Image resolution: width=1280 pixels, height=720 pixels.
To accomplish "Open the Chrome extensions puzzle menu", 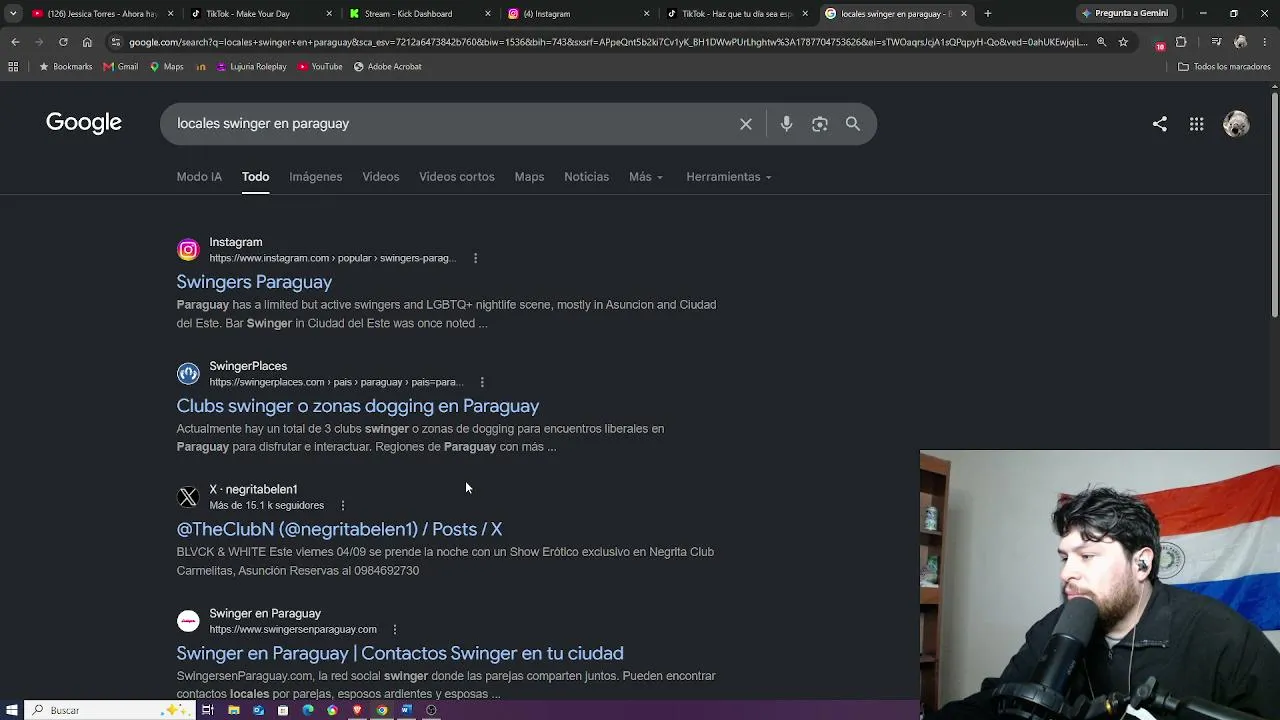I will 1181,42.
